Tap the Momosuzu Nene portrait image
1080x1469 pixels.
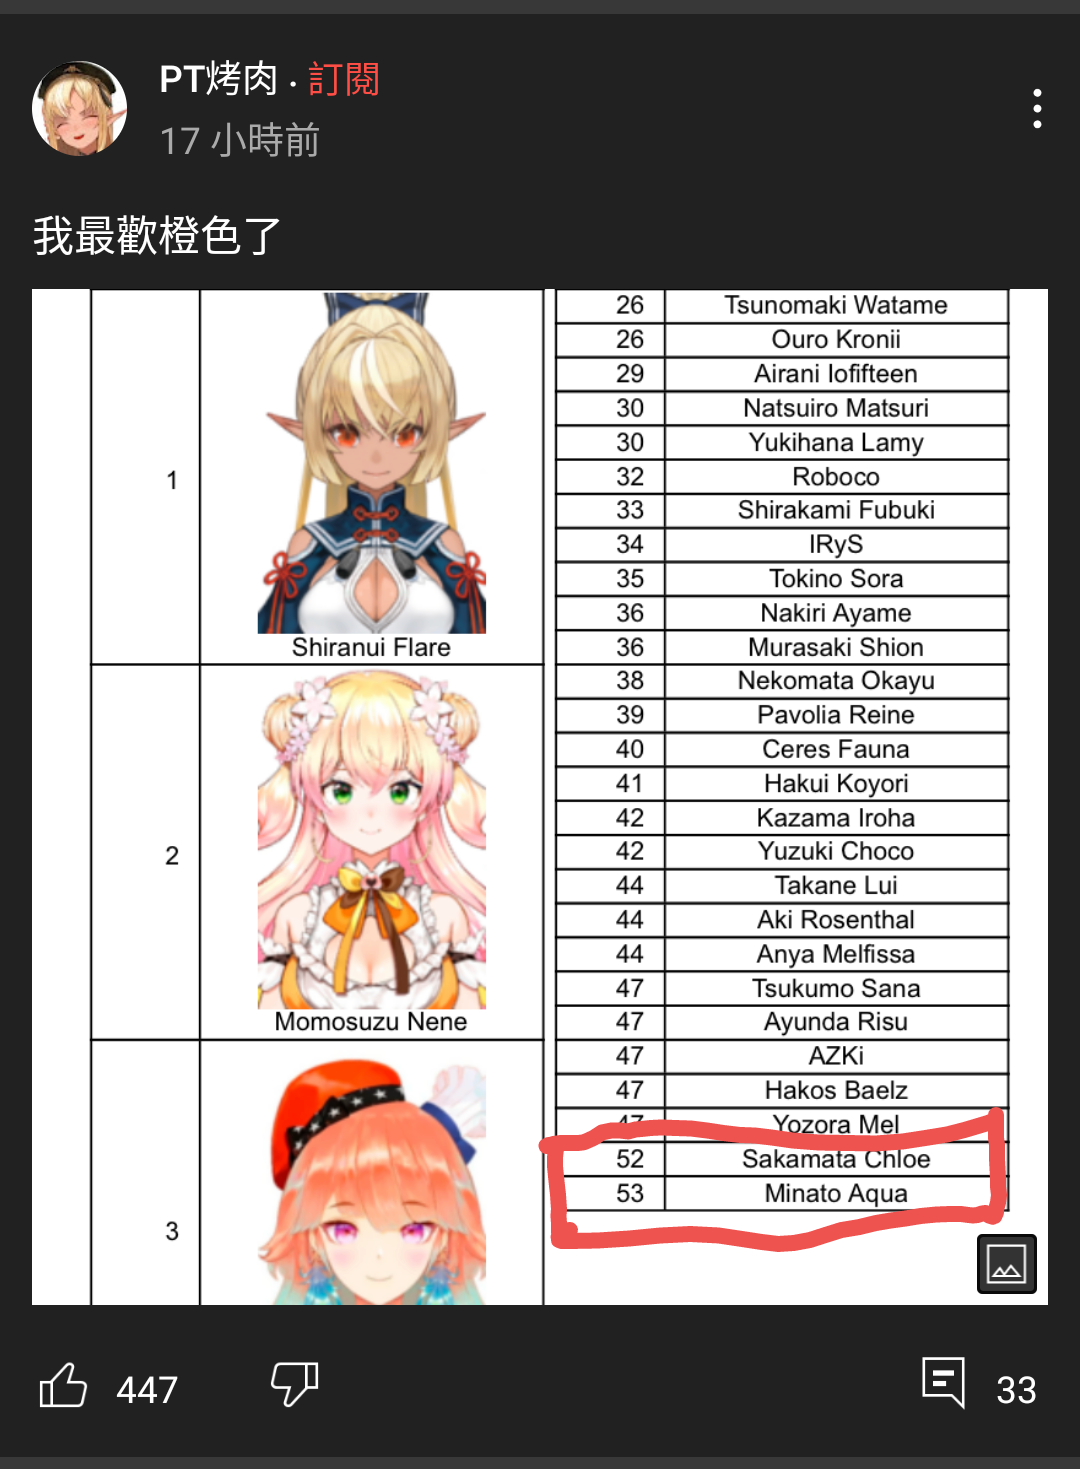(372, 839)
